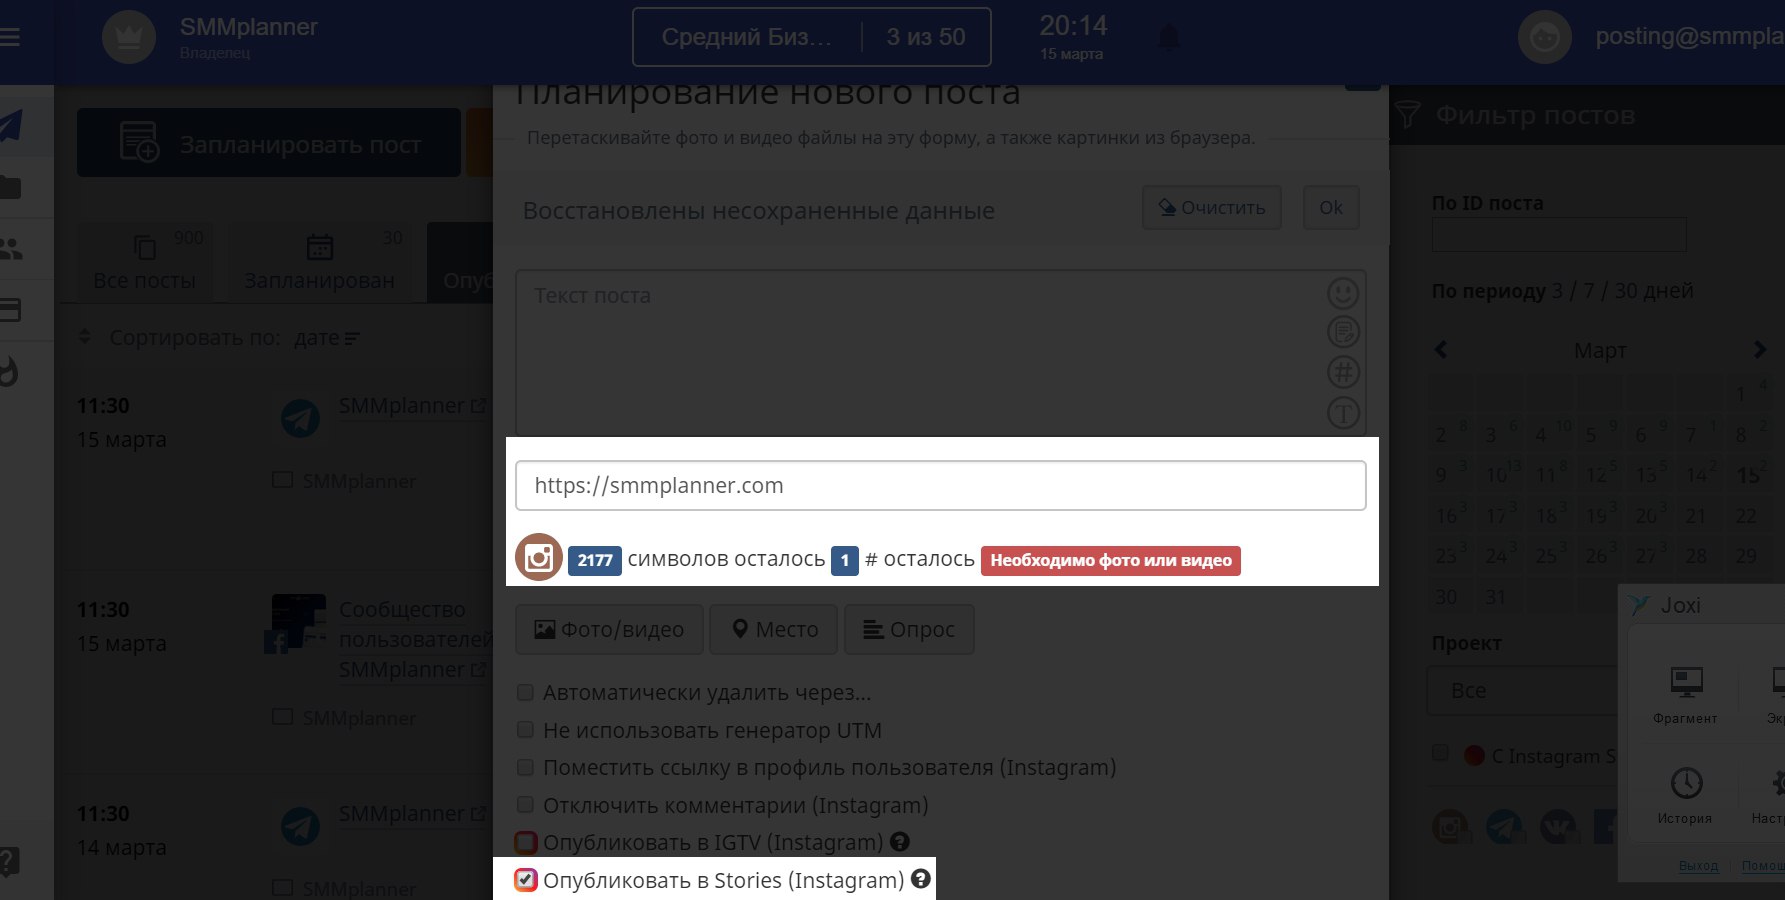Click the Фото/видео attach button

tap(610, 629)
